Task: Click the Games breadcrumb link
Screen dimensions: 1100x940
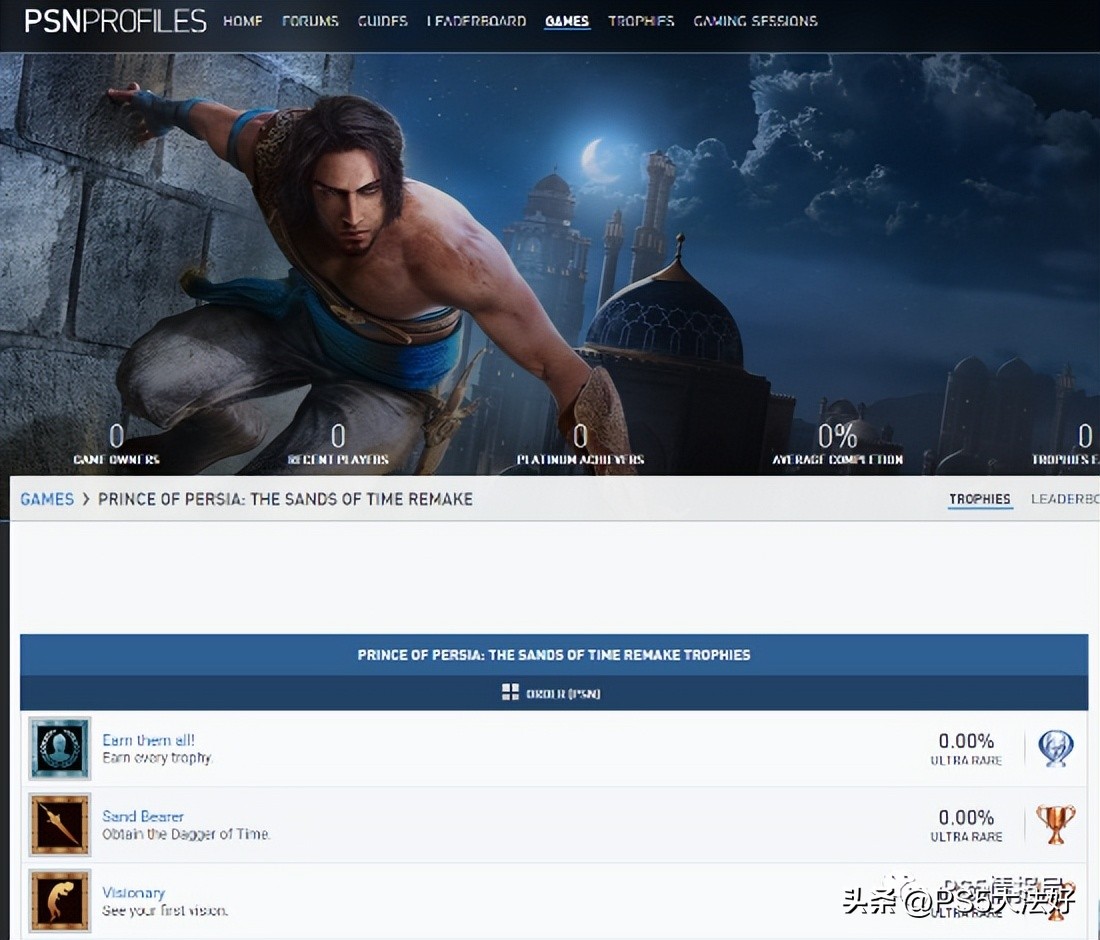Action: coord(47,499)
